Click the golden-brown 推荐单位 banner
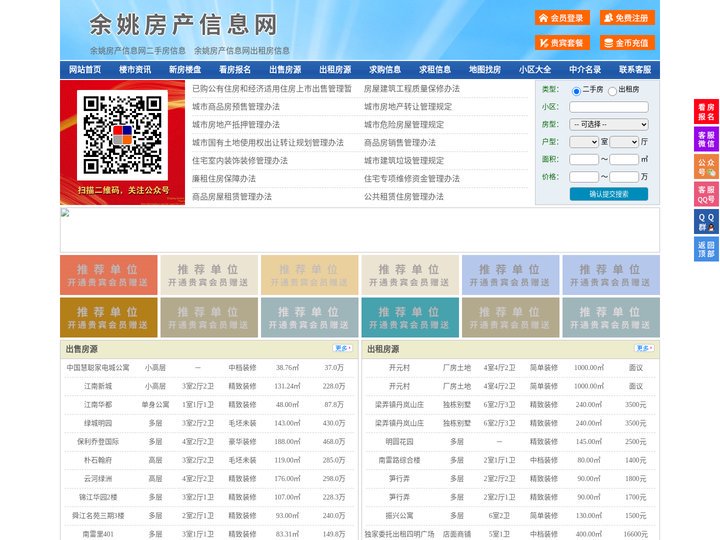The image size is (720, 540). (109, 317)
